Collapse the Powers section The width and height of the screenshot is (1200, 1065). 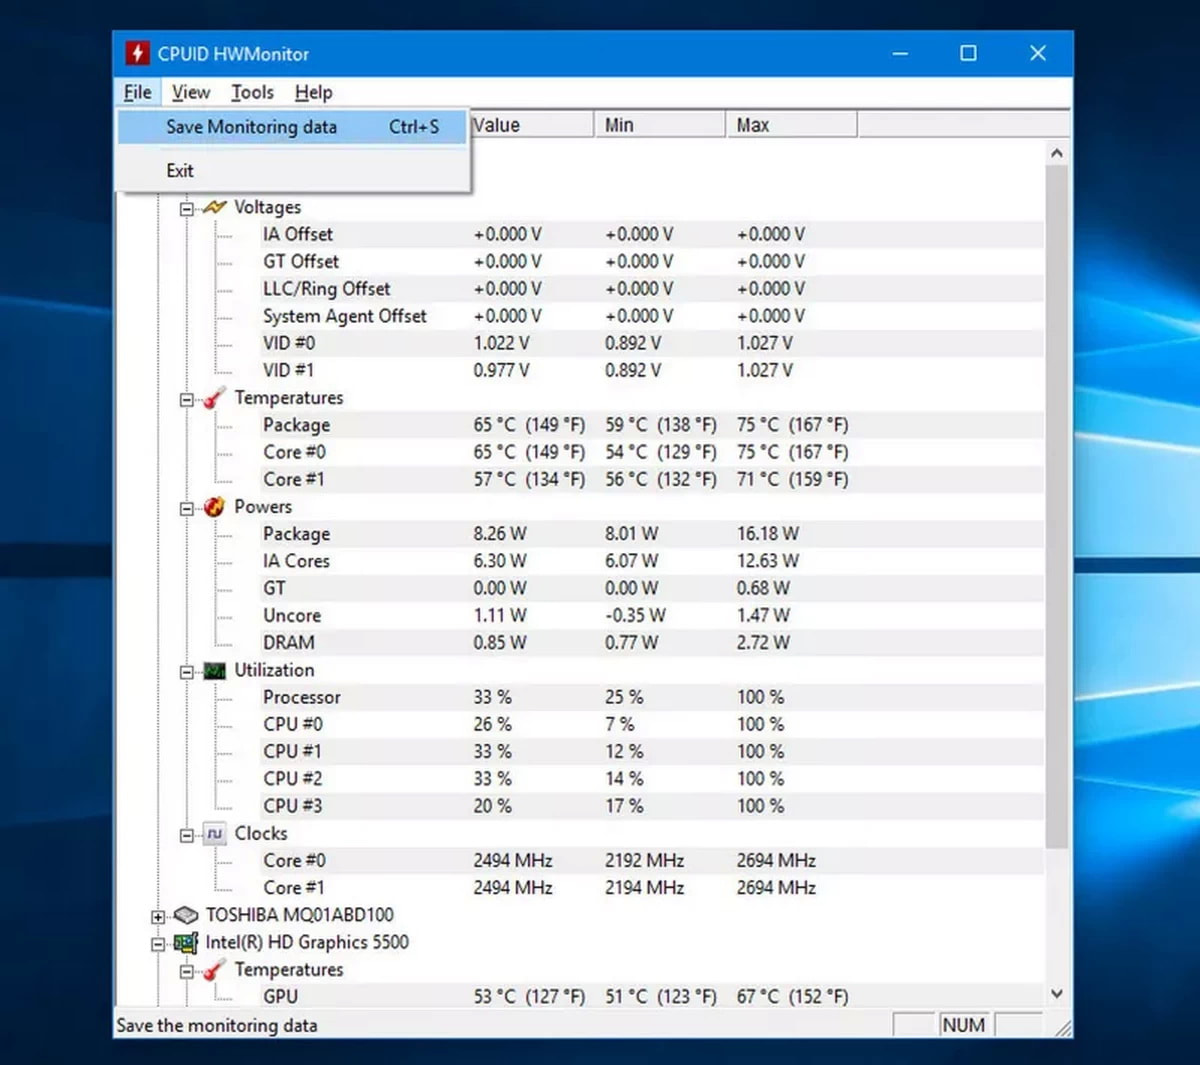click(x=186, y=507)
